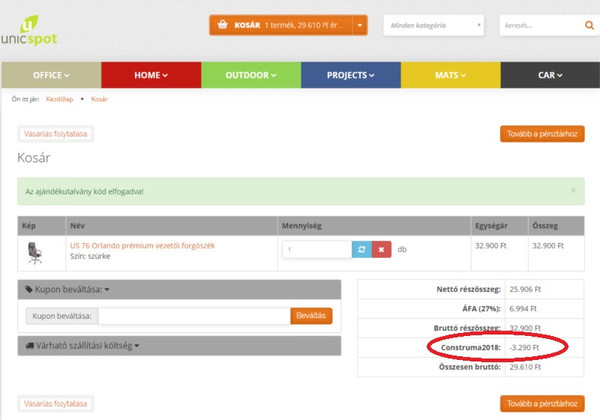Click the search magnifier icon
This screenshot has height=420, width=600.
(589, 24)
